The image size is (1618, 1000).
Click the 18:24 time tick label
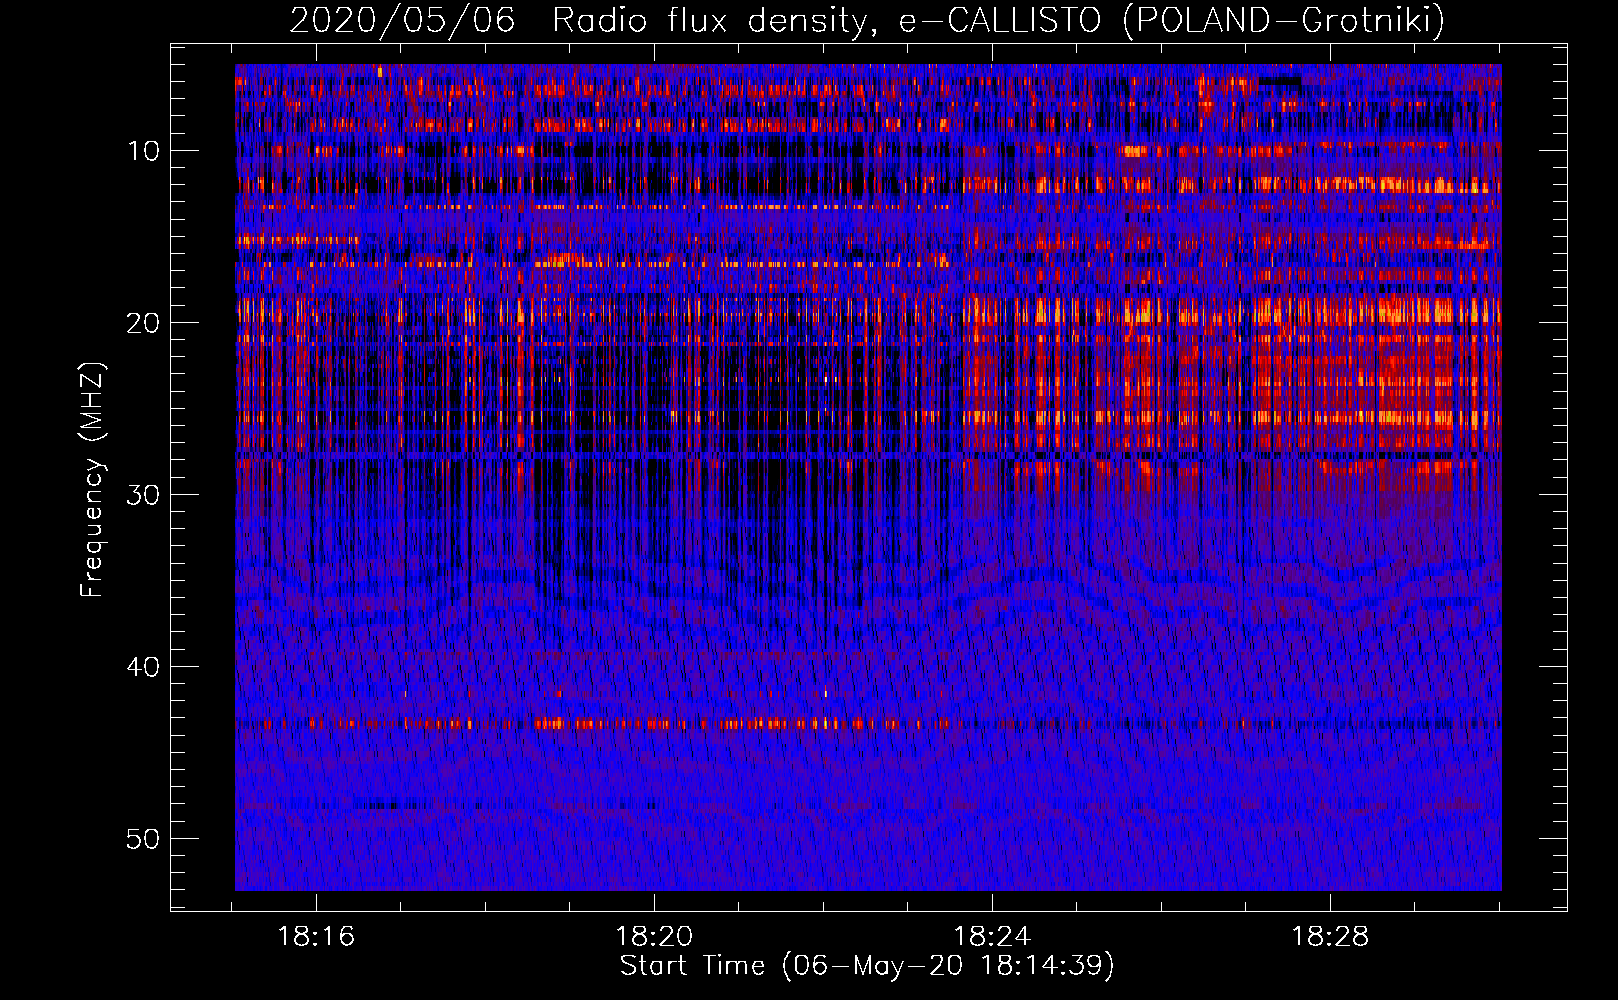tap(992, 937)
